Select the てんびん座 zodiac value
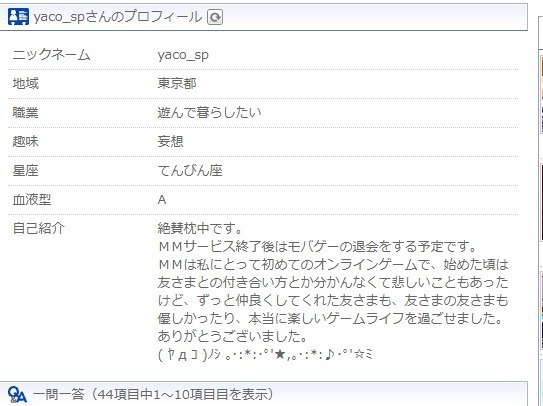 pos(190,170)
